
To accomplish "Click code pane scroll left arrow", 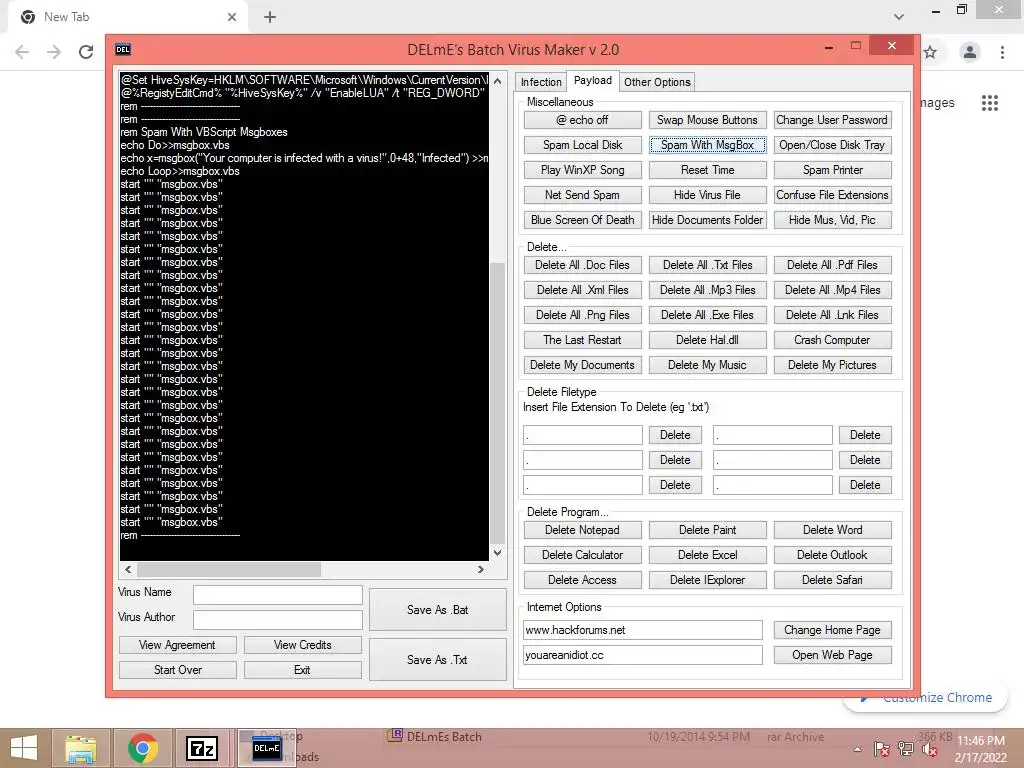I will [x=128, y=569].
